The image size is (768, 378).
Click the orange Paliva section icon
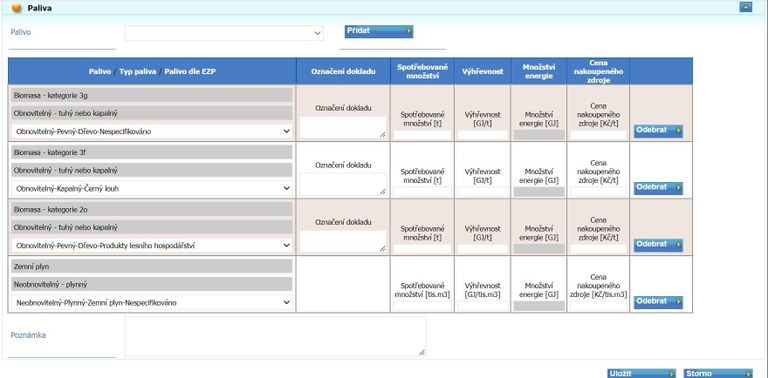click(x=16, y=8)
